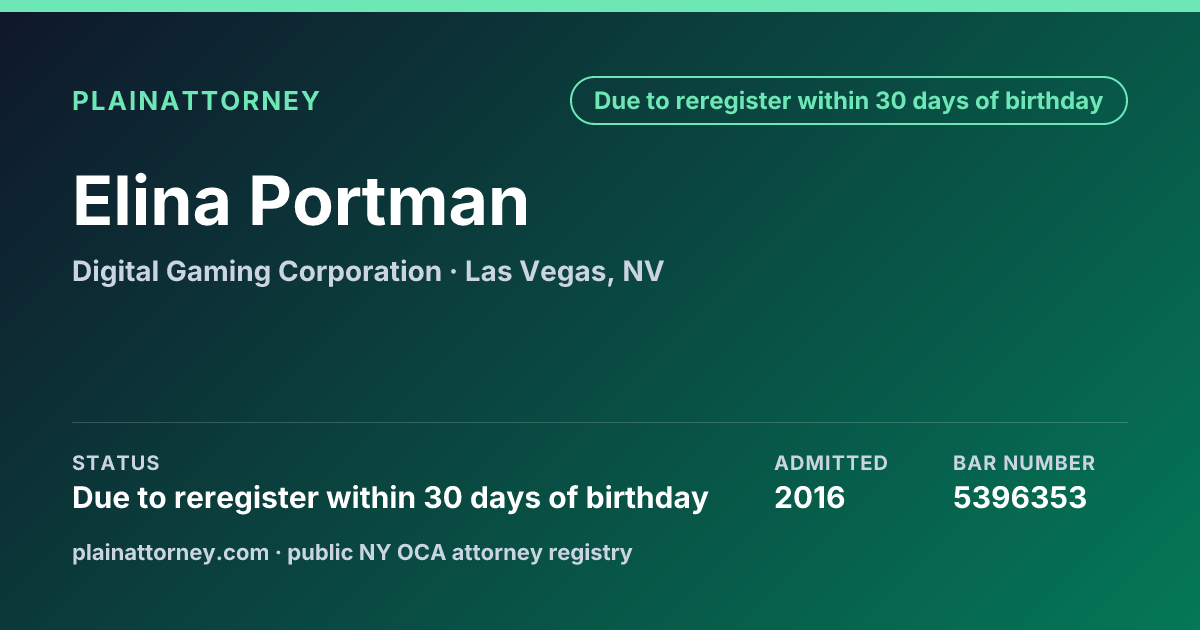The height and width of the screenshot is (630, 1200).
Task: Click public NY OCA attorney registry text
Action: coord(460,553)
